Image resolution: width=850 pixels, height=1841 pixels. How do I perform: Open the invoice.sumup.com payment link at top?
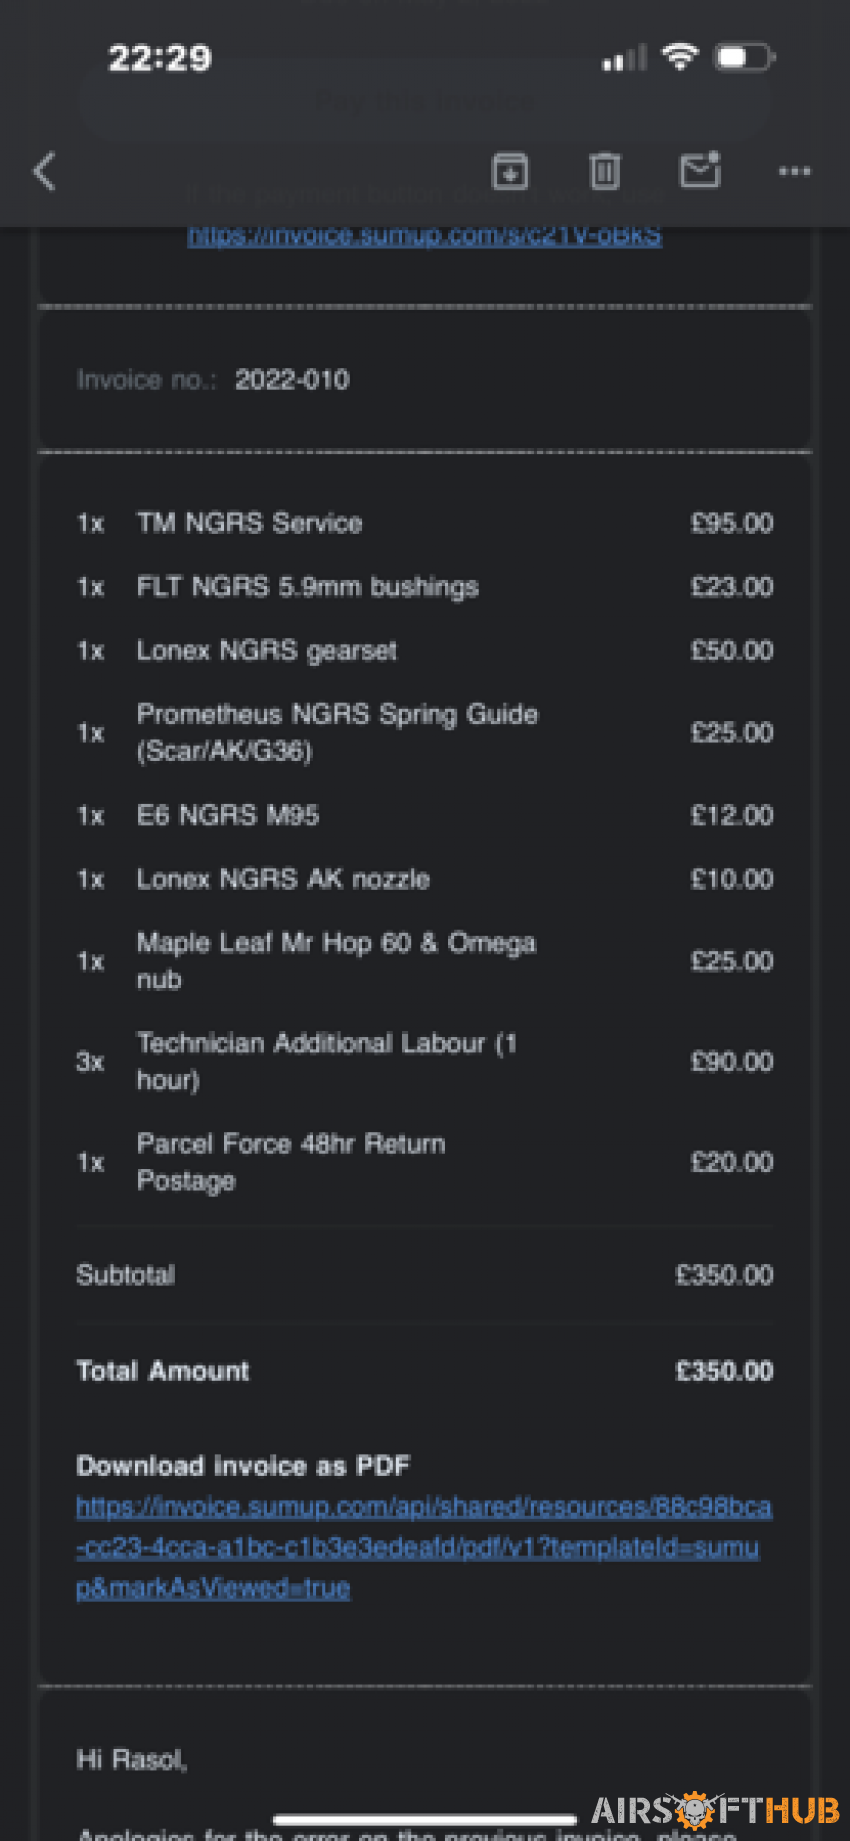[424, 236]
